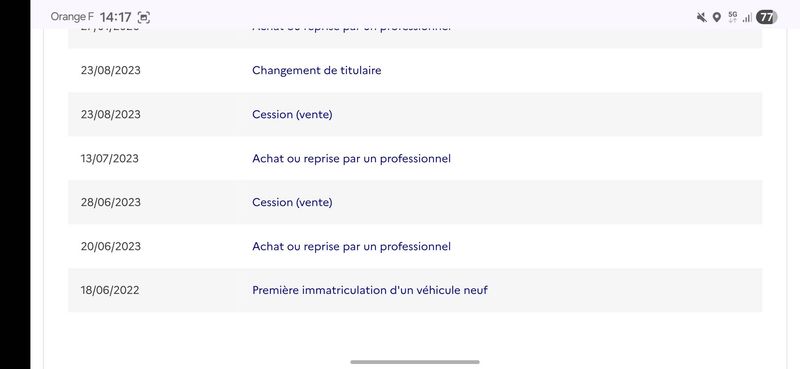Select the 23/08/2023 date in Changement row
The image size is (800, 369).
coord(110,70)
